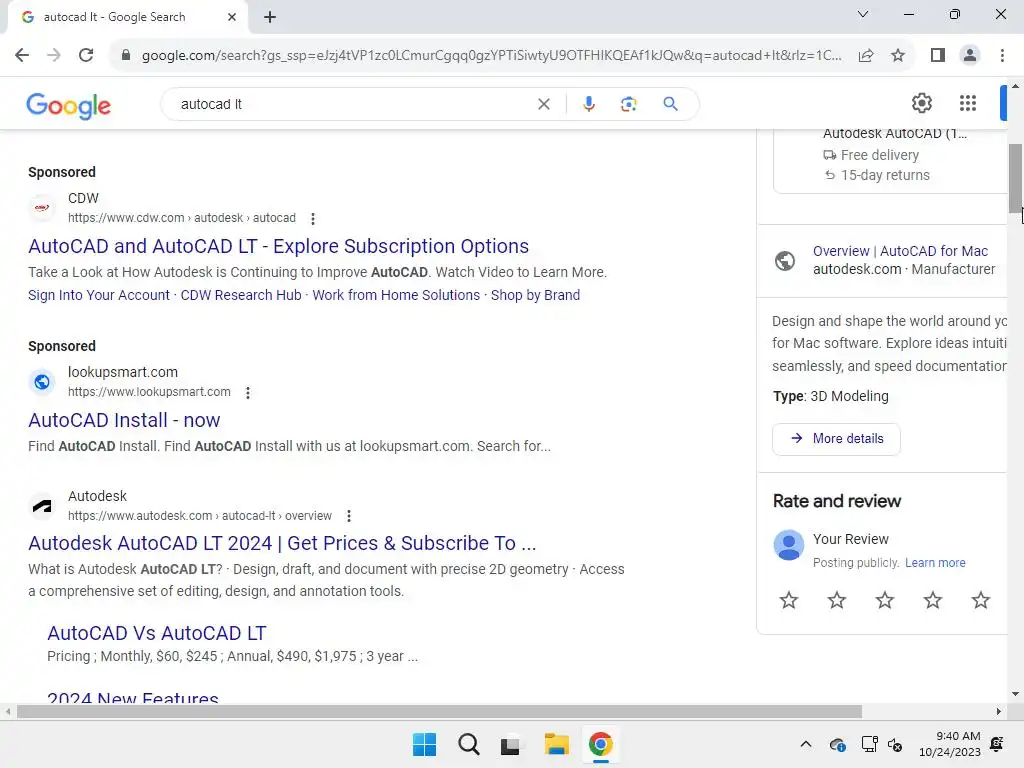This screenshot has height=768, width=1024.
Task: Click the Your Review avatar
Action: [789, 545]
